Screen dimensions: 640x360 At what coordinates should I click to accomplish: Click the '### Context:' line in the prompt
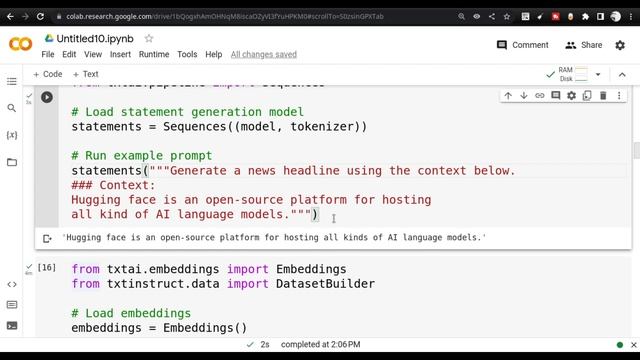click(113, 185)
